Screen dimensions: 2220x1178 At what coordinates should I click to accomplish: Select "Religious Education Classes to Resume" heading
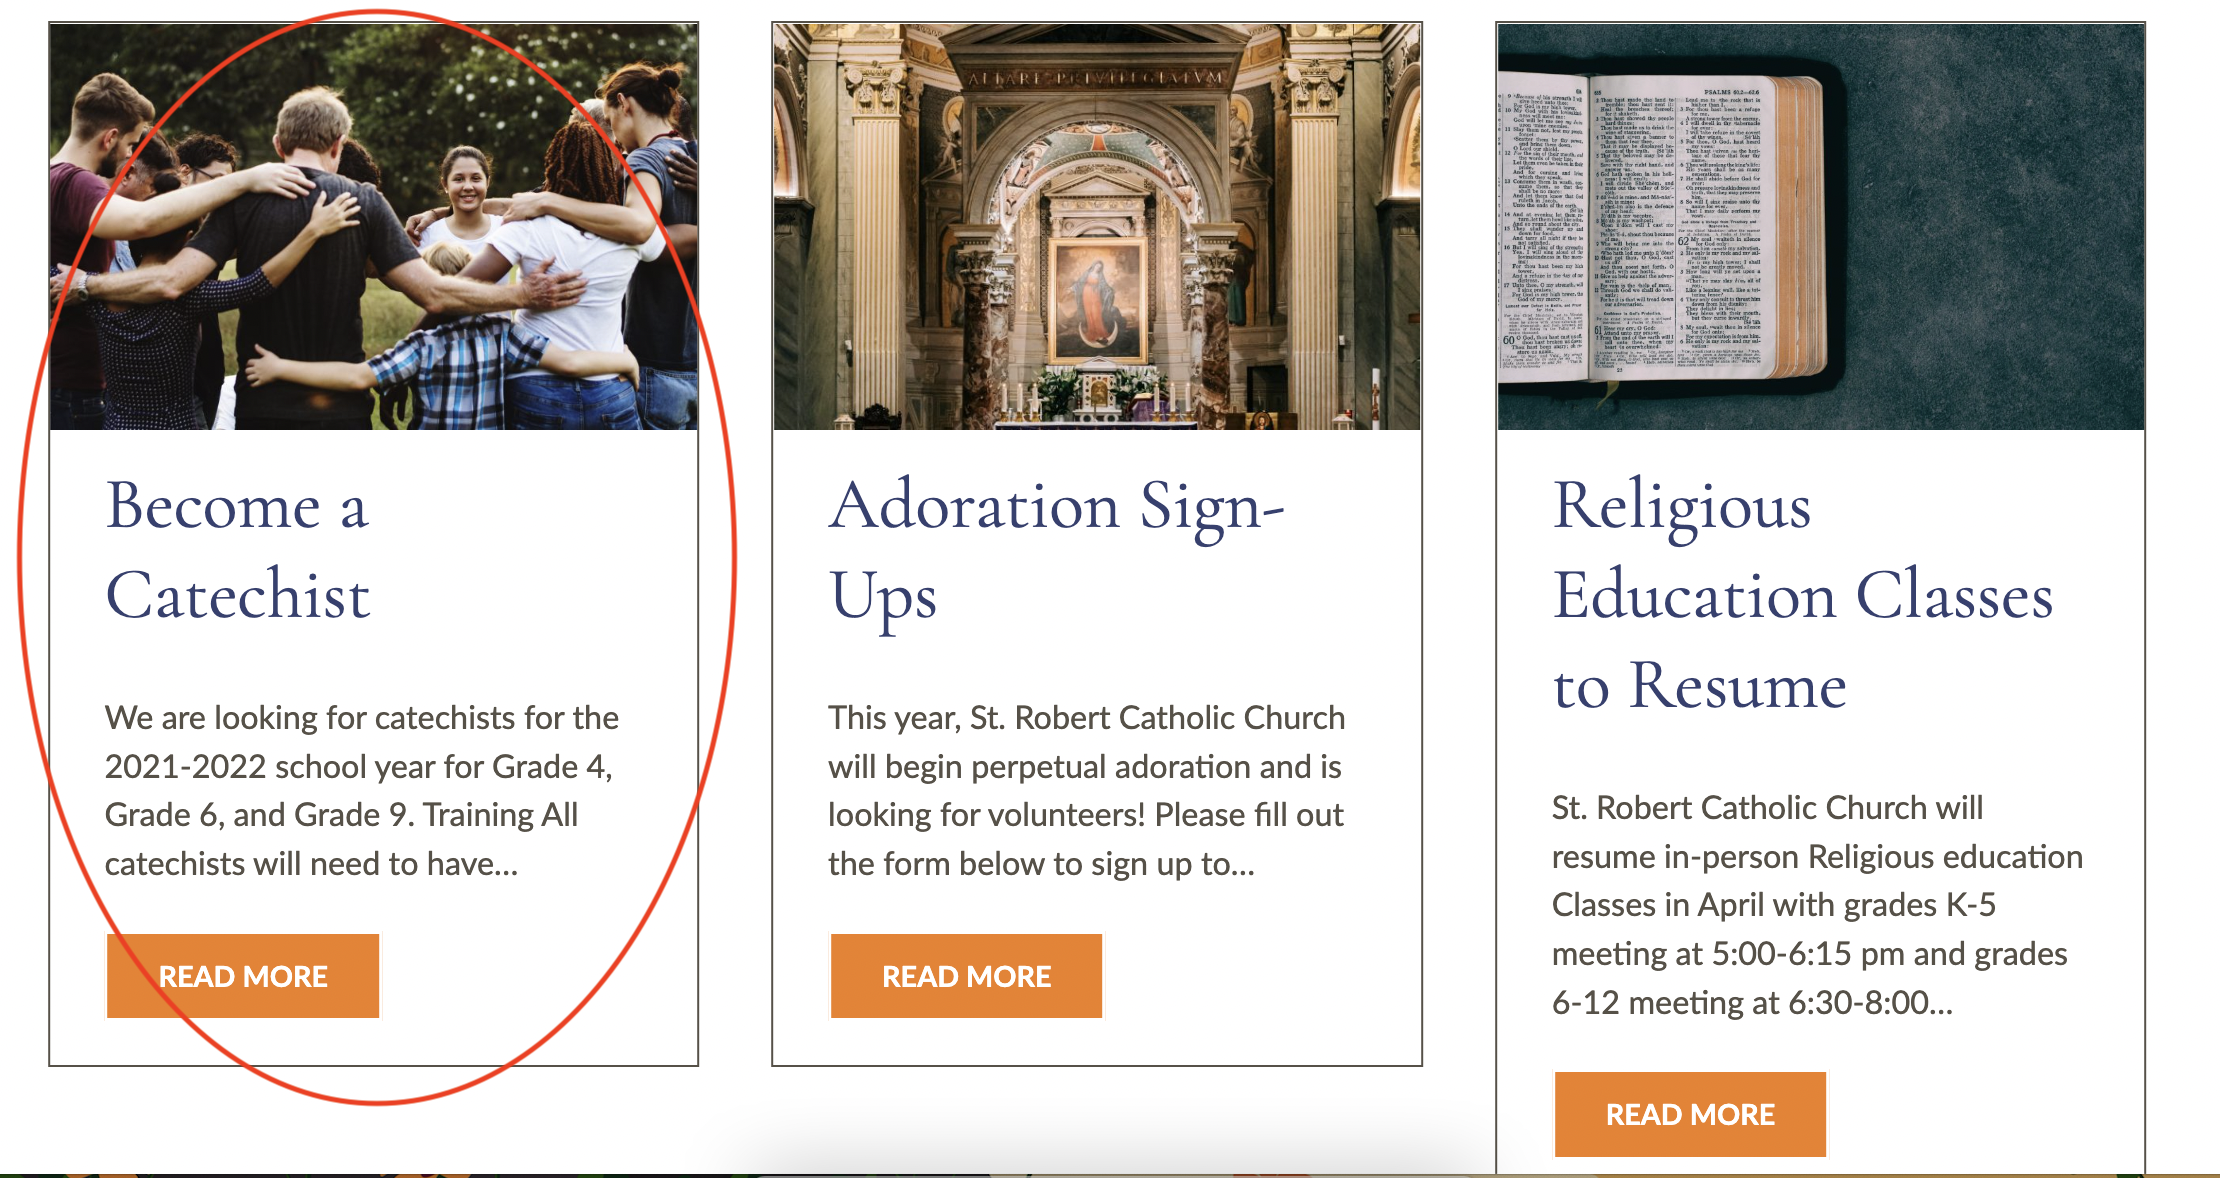(1802, 595)
